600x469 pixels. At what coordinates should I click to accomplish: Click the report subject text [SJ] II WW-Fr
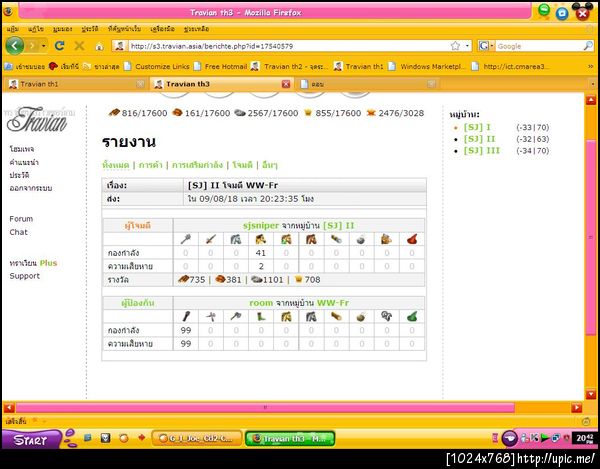pos(233,185)
